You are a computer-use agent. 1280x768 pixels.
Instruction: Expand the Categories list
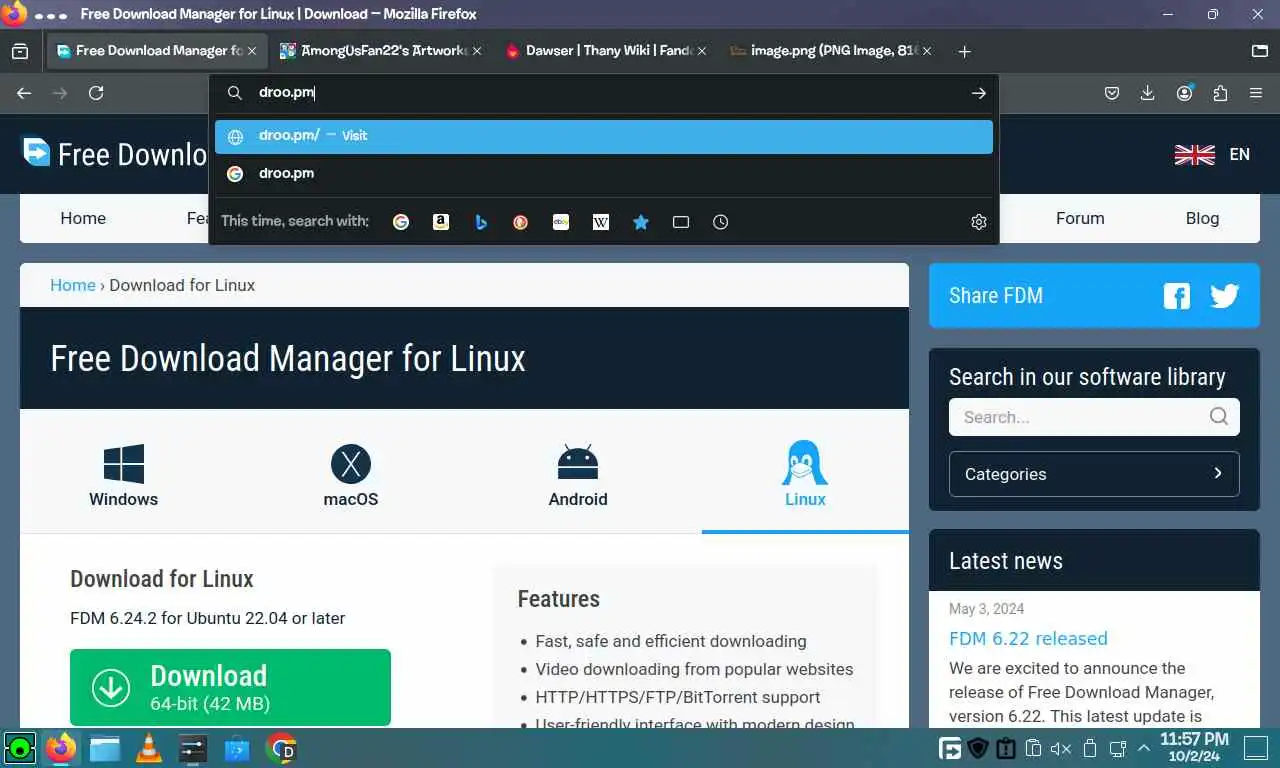click(x=1094, y=474)
